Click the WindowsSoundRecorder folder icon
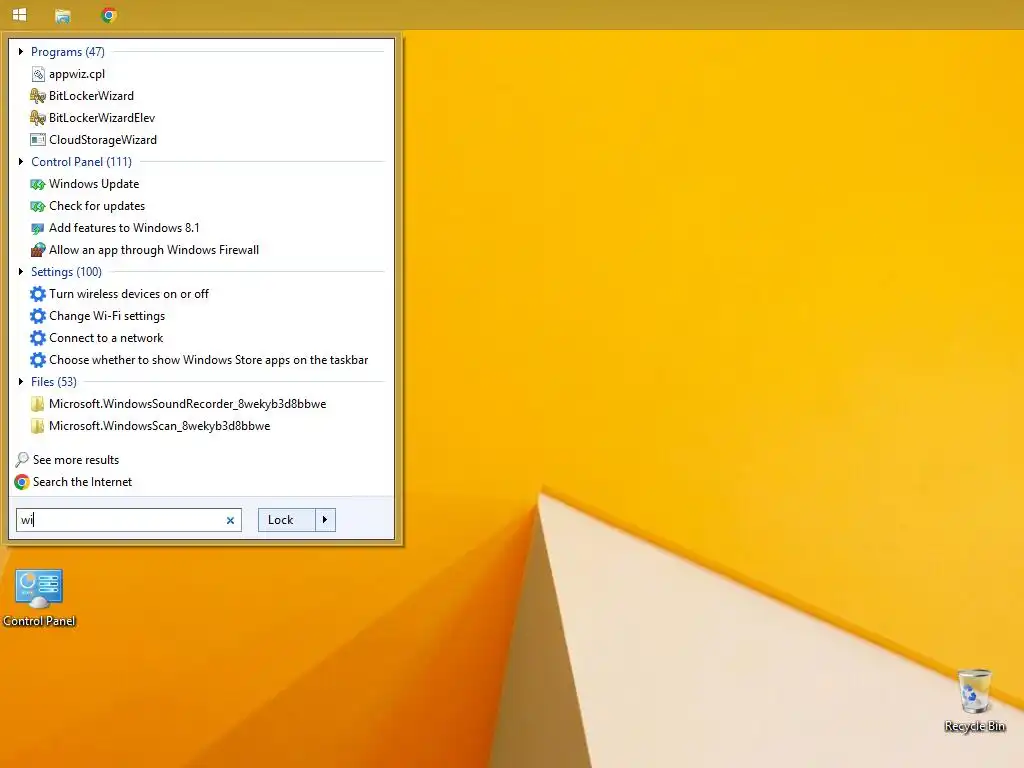The height and width of the screenshot is (768, 1024). tap(38, 404)
